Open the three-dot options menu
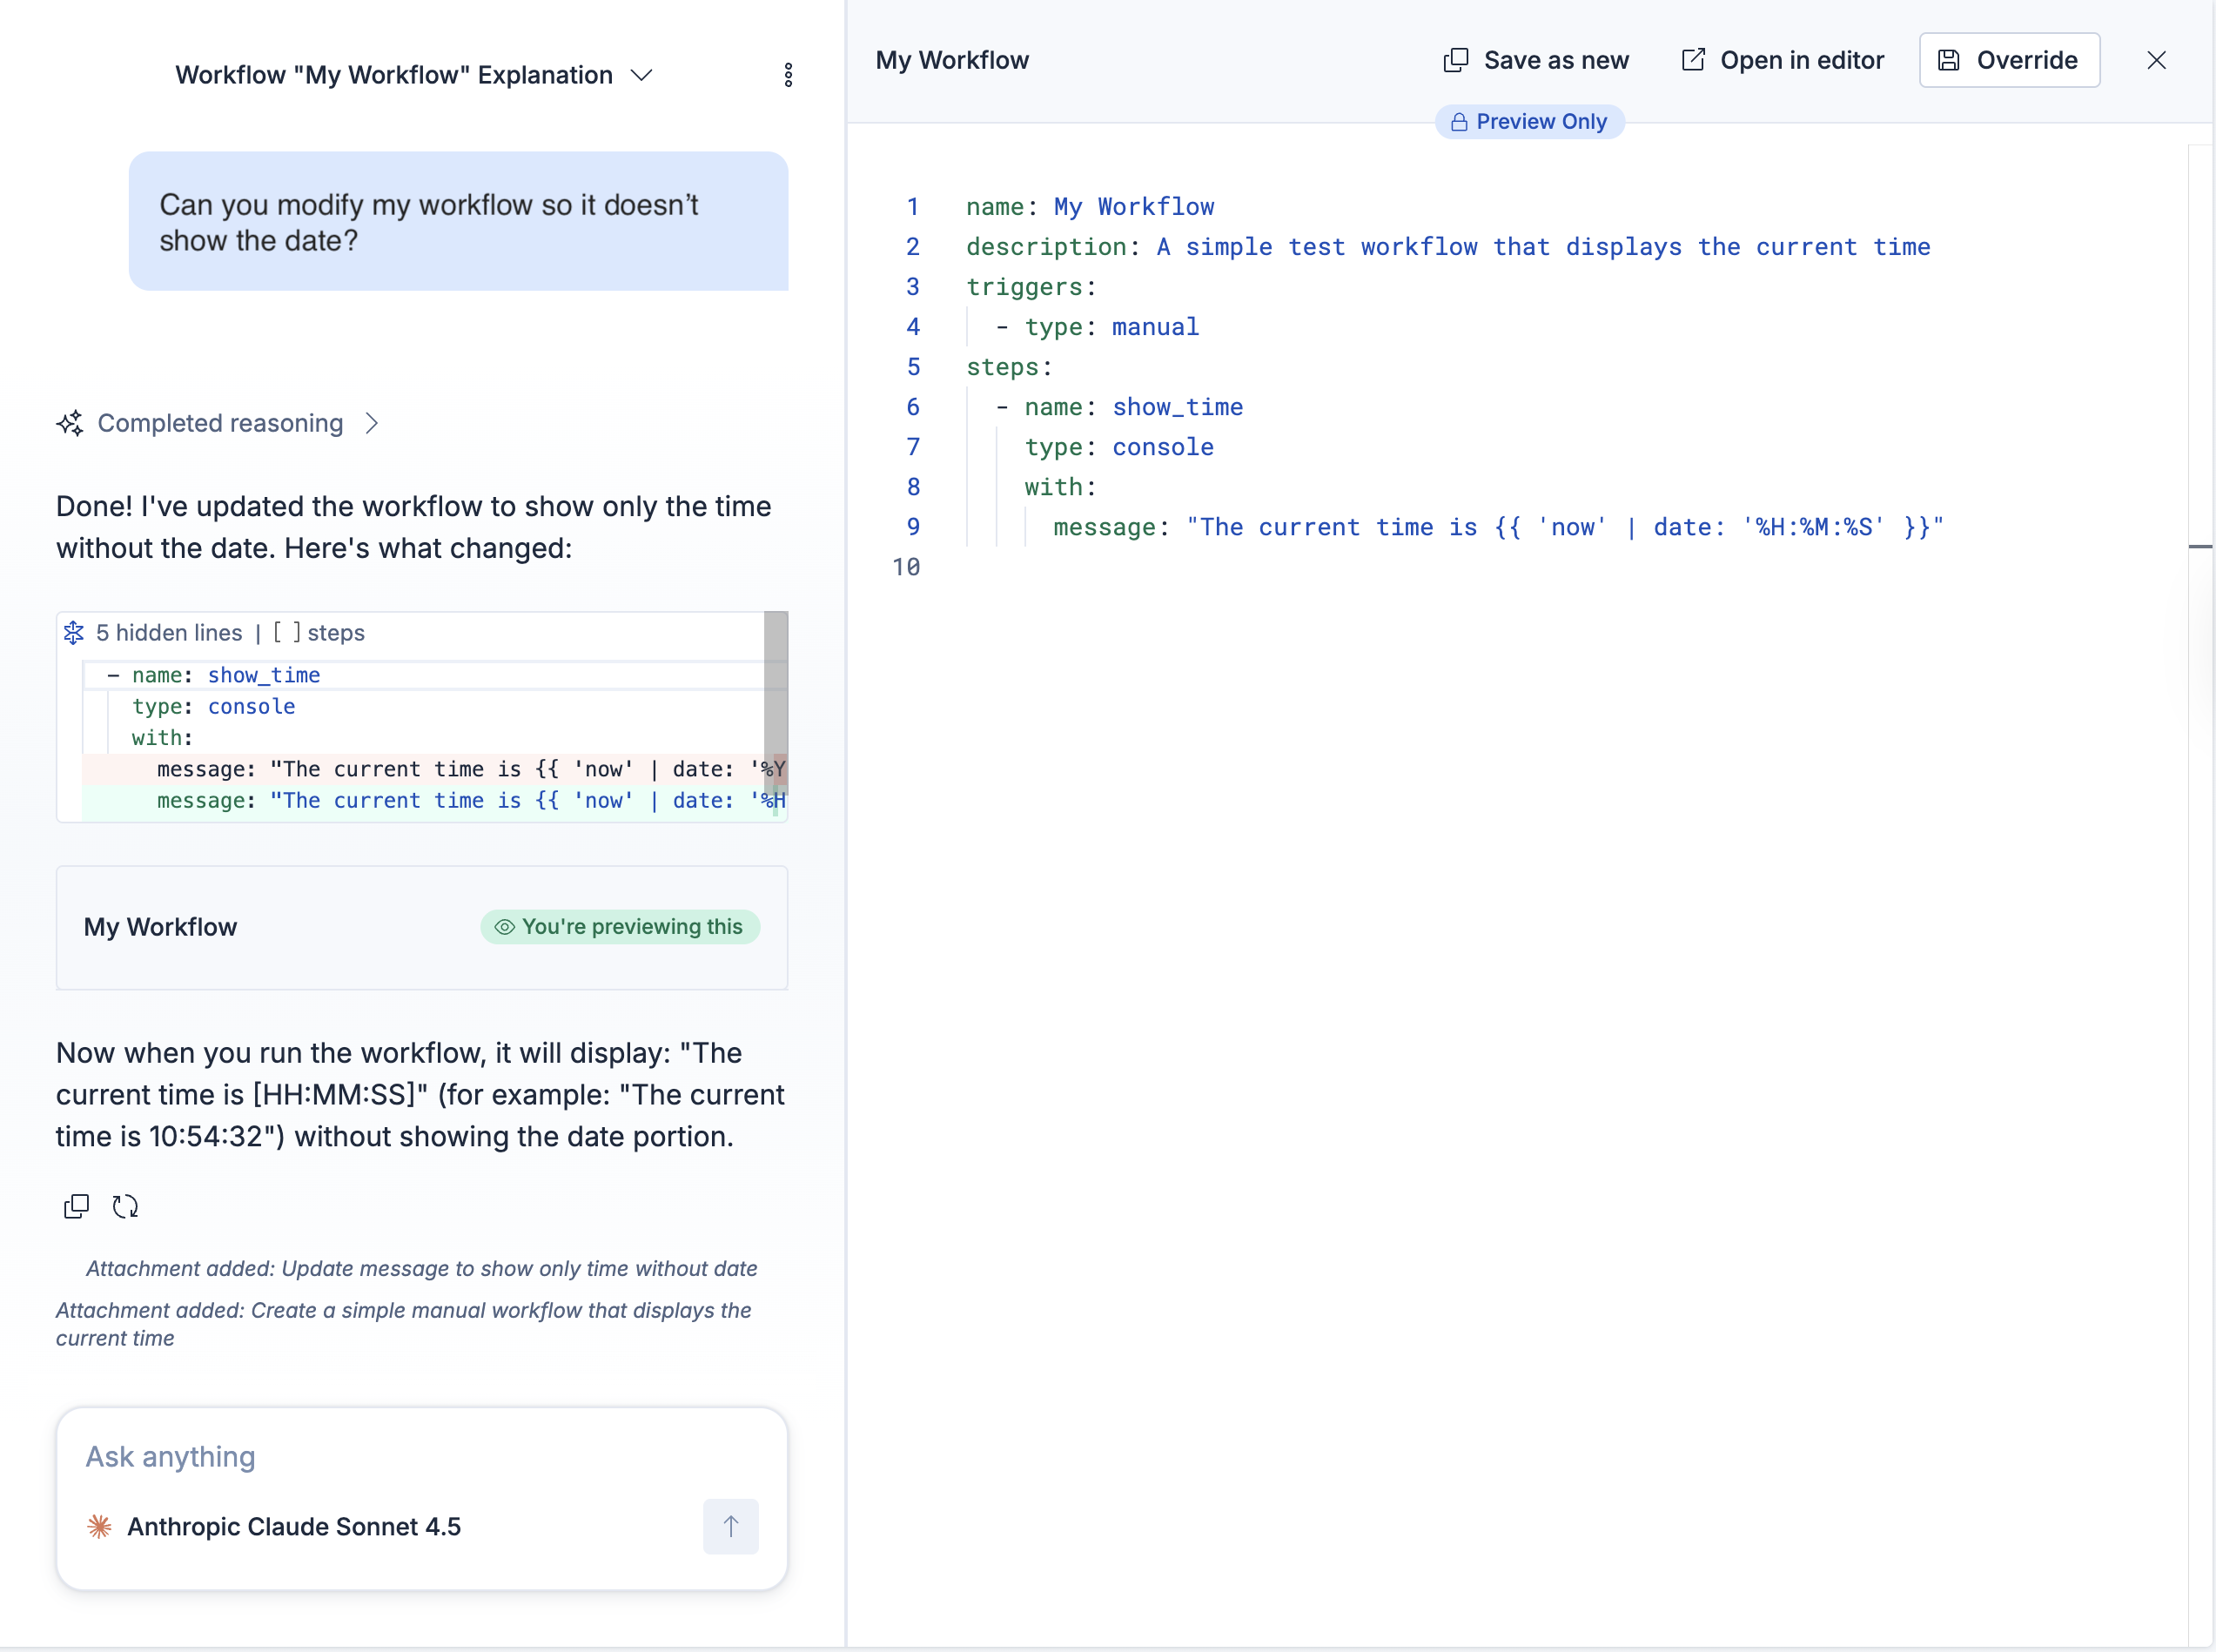This screenshot has width=2216, height=1652. coord(788,74)
